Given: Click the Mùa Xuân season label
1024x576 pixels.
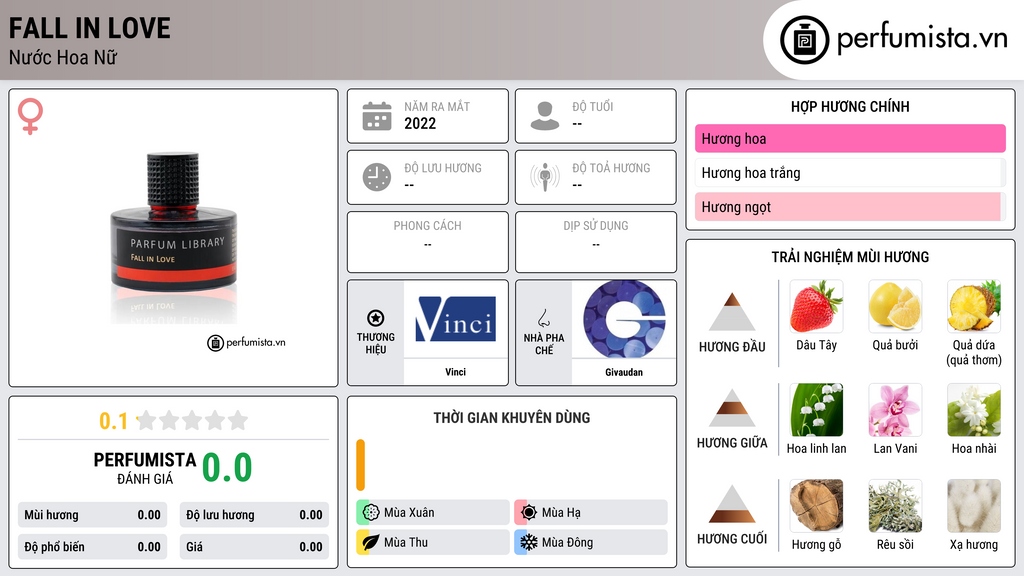Looking at the screenshot, I should click(409, 513).
